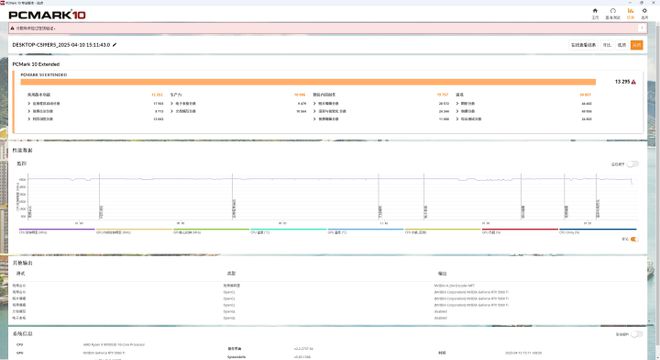Open the Options diamond icon
The width and height of the screenshot is (660, 360).
click(x=644, y=11)
